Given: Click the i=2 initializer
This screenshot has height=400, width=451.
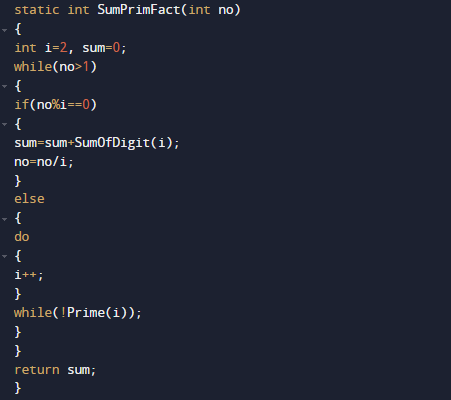Looking at the screenshot, I should (56, 48).
